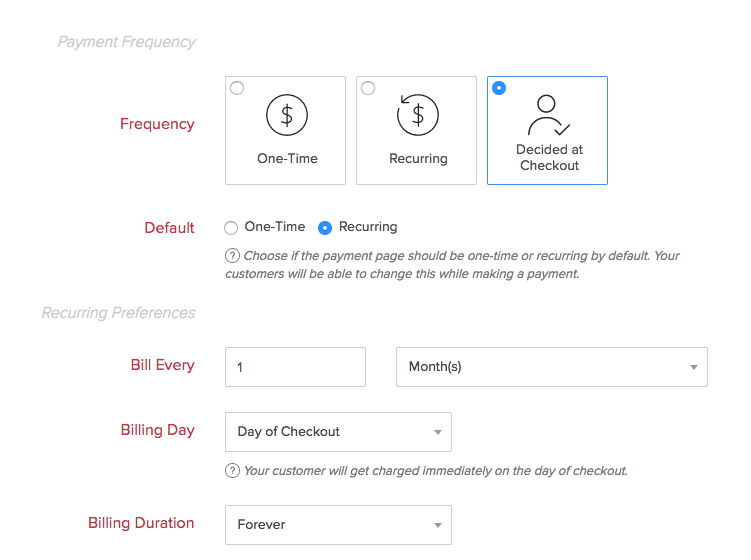Viewport: 751px width, 560px height.
Task: Click the help icon beside default payment hint
Action: click(232, 256)
